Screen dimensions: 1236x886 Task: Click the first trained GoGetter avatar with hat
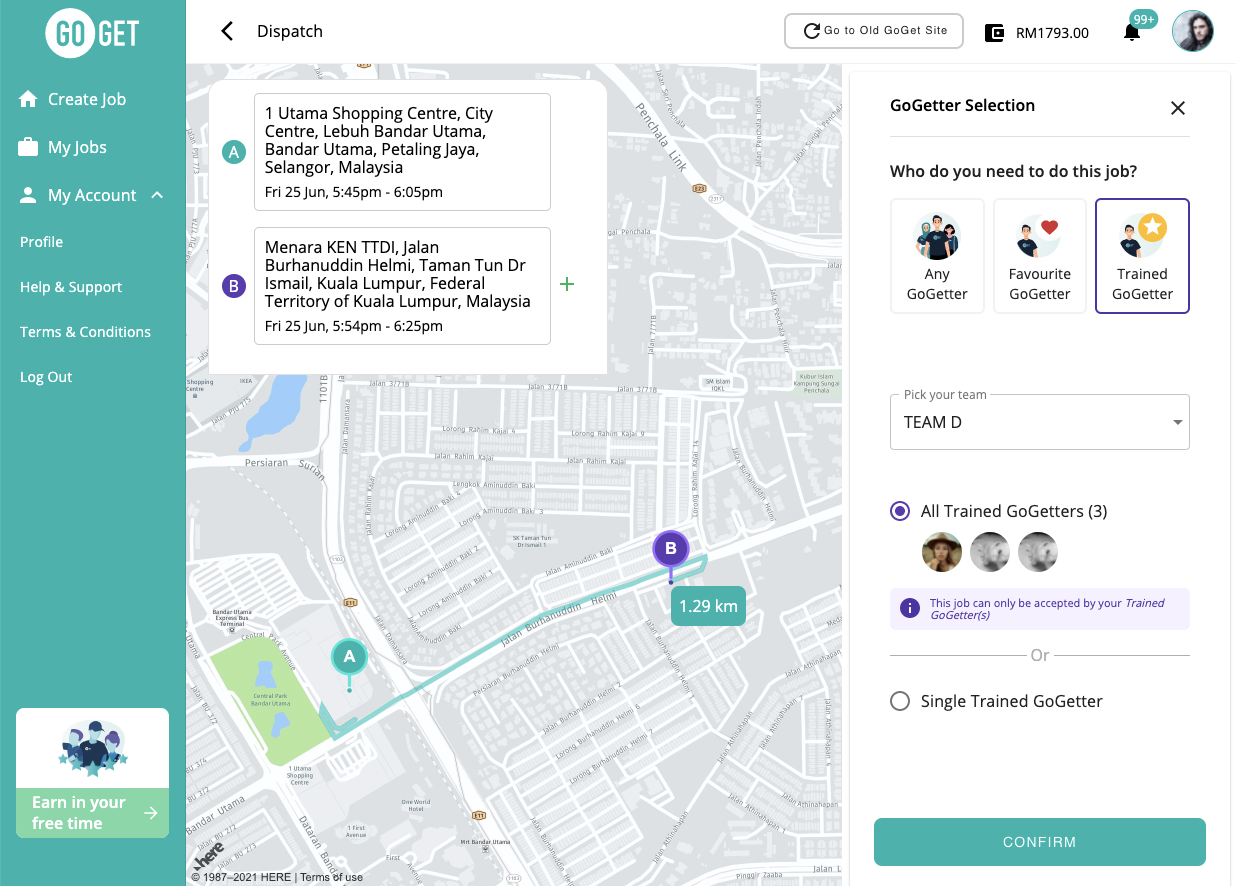click(x=942, y=552)
